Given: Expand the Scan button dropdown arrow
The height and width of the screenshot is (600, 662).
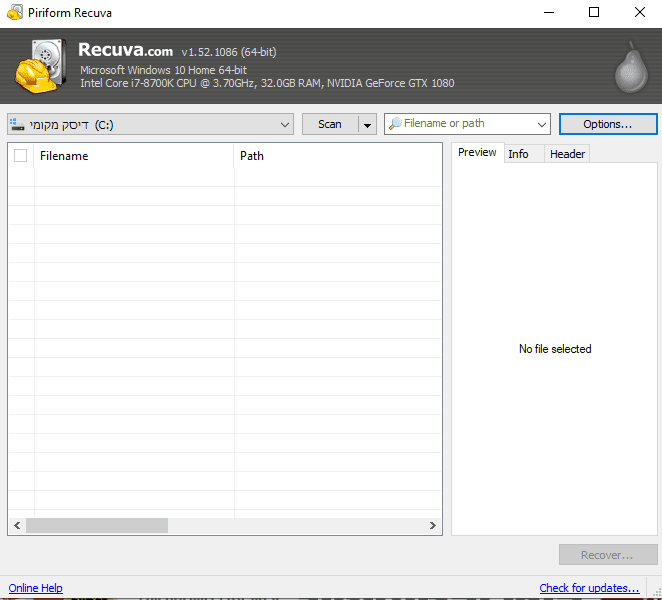Looking at the screenshot, I should pos(367,125).
